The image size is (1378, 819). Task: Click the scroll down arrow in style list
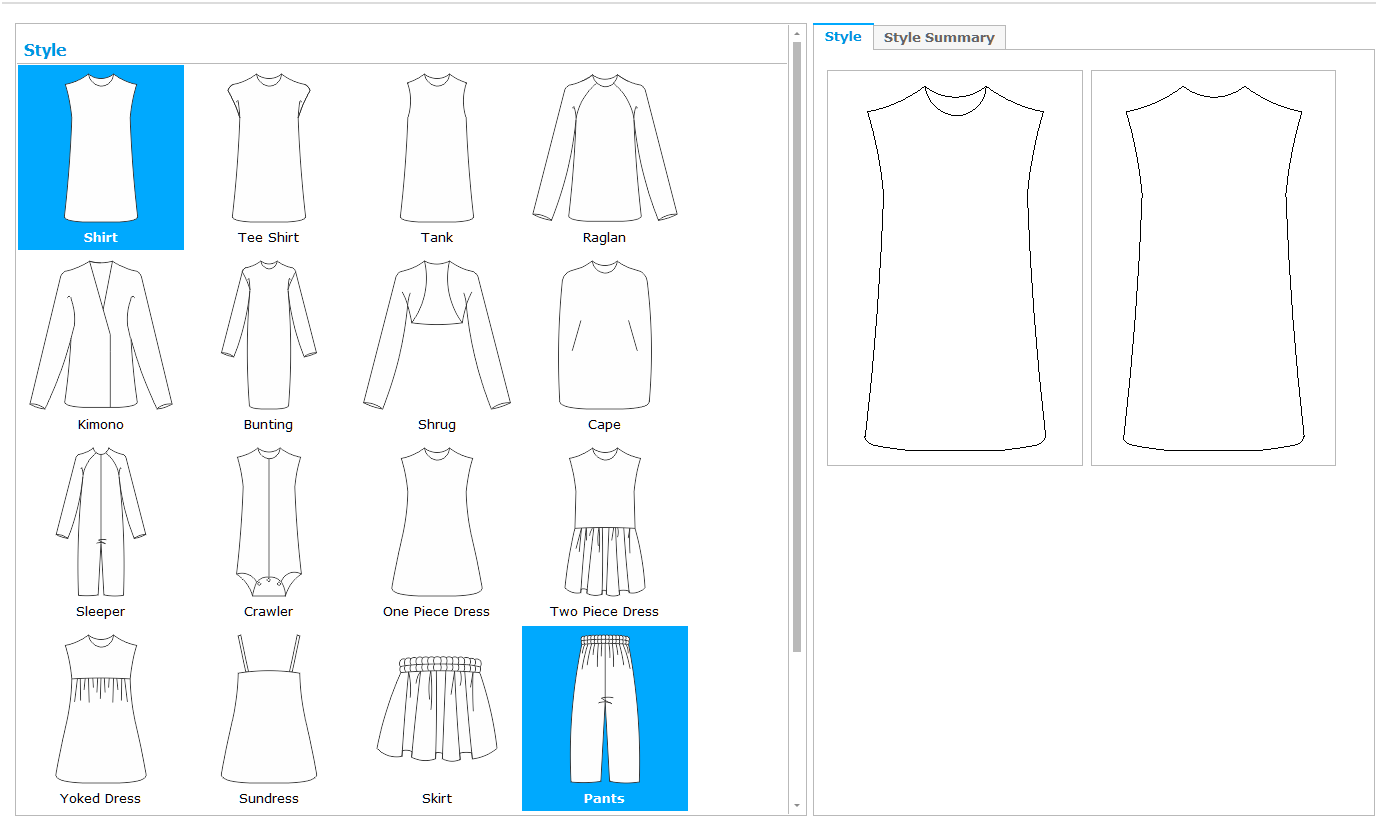(x=797, y=805)
